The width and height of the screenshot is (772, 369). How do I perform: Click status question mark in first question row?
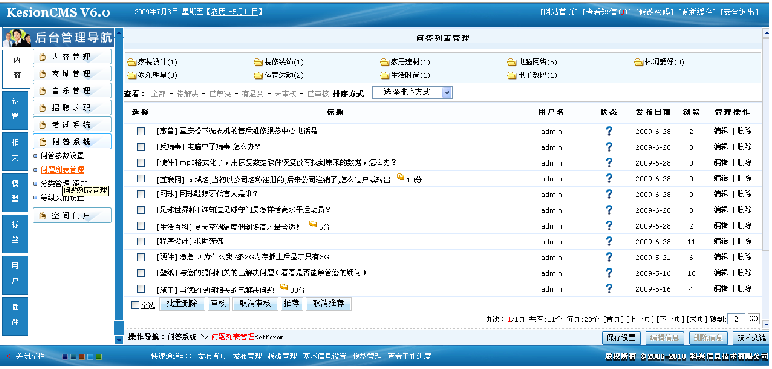click(609, 131)
